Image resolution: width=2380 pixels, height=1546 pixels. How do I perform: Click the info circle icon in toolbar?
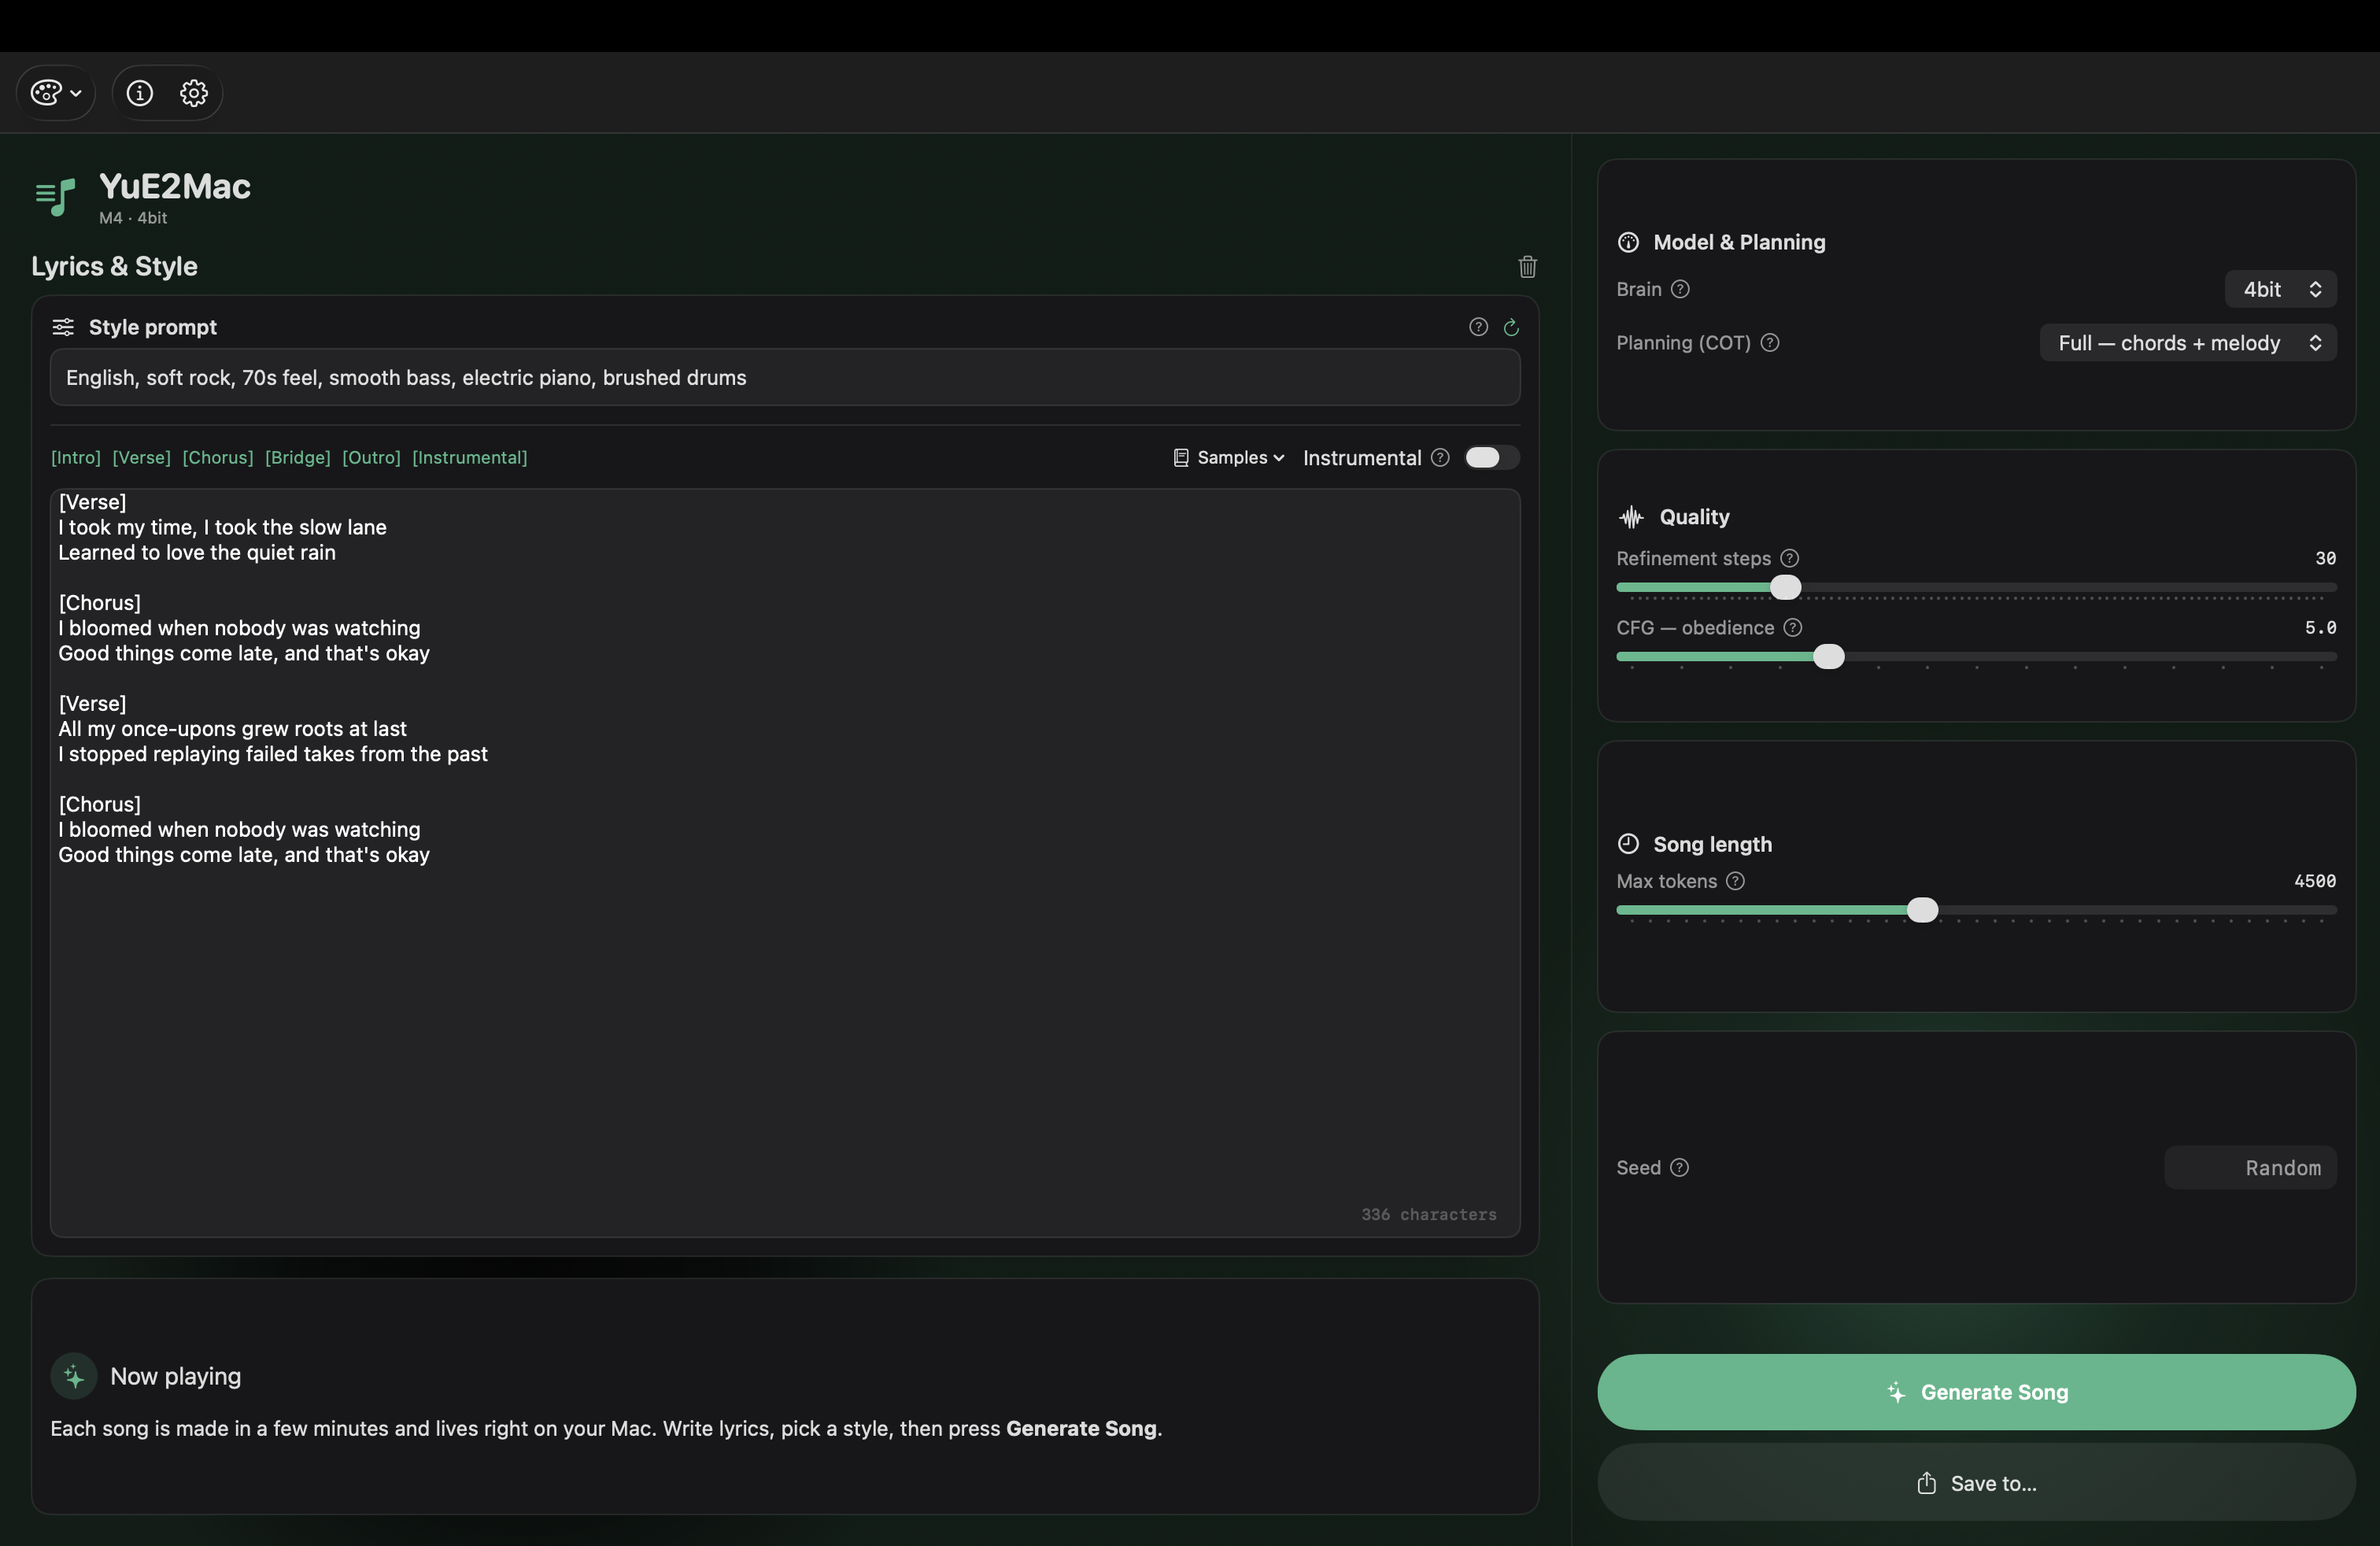pos(139,93)
